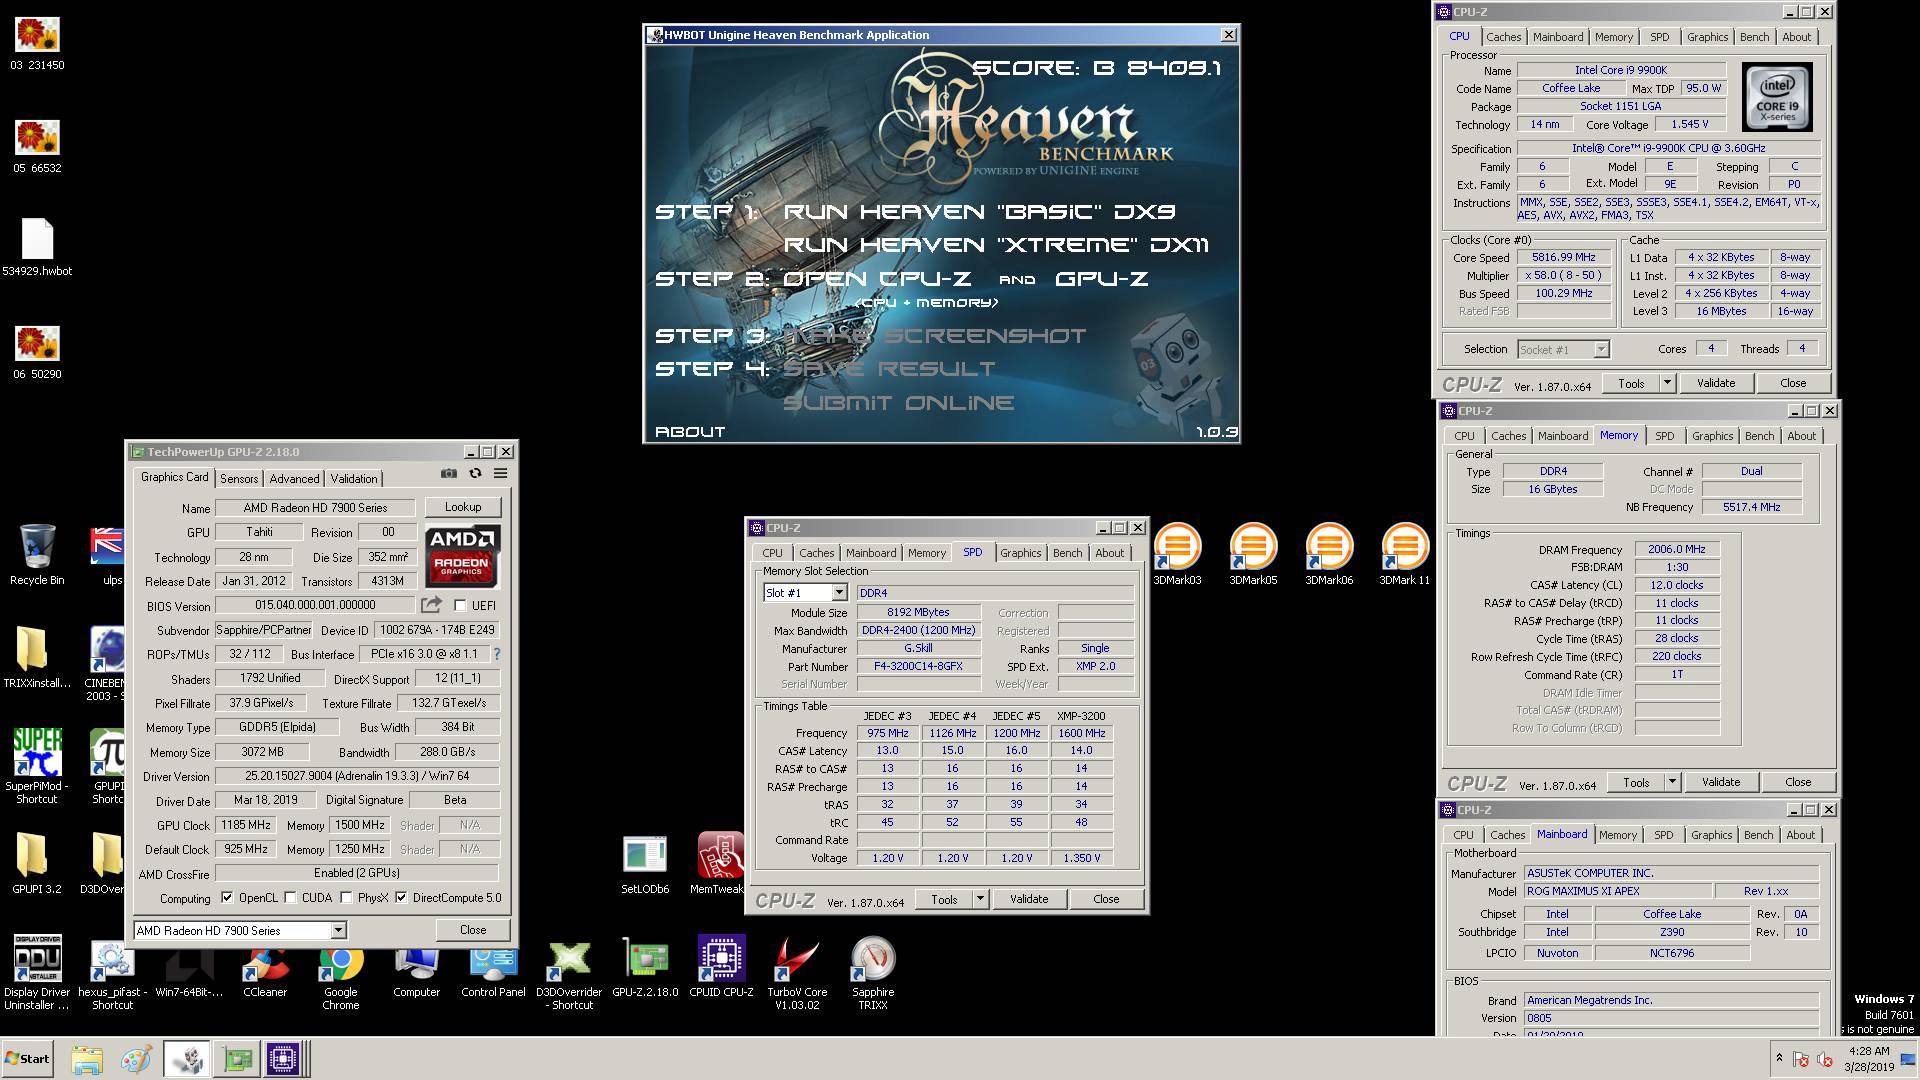Select the SetLODb6 desktop icon
Screen dimensions: 1920x1080
645,863
